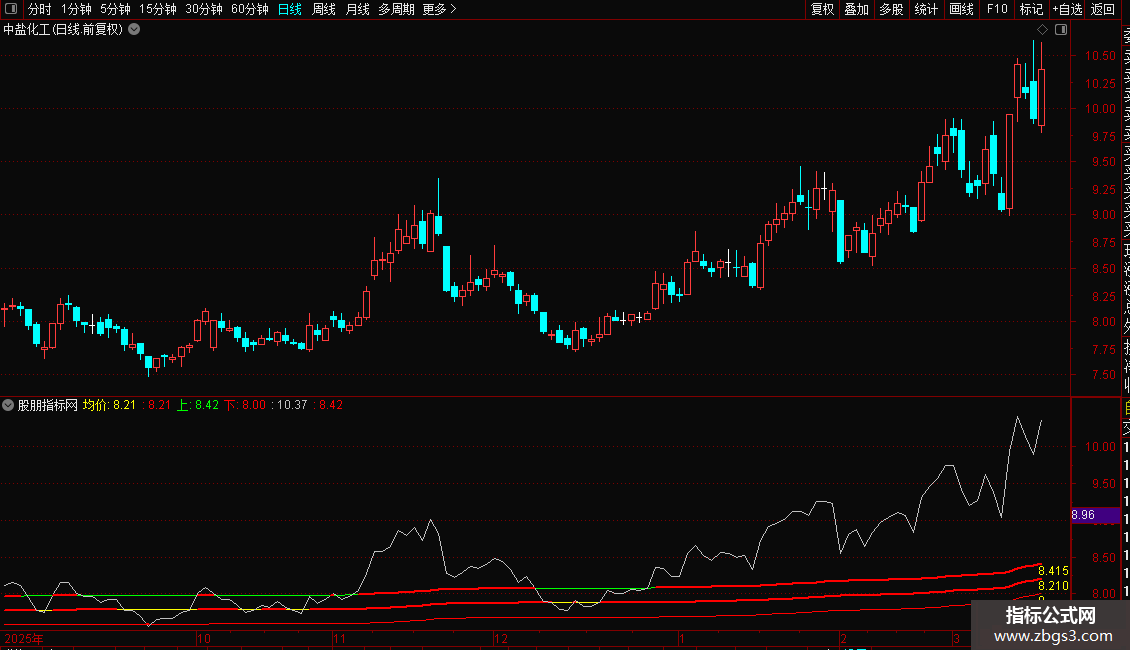Click month 11 marker on time axis
This screenshot has height=650, width=1130.
coord(339,638)
